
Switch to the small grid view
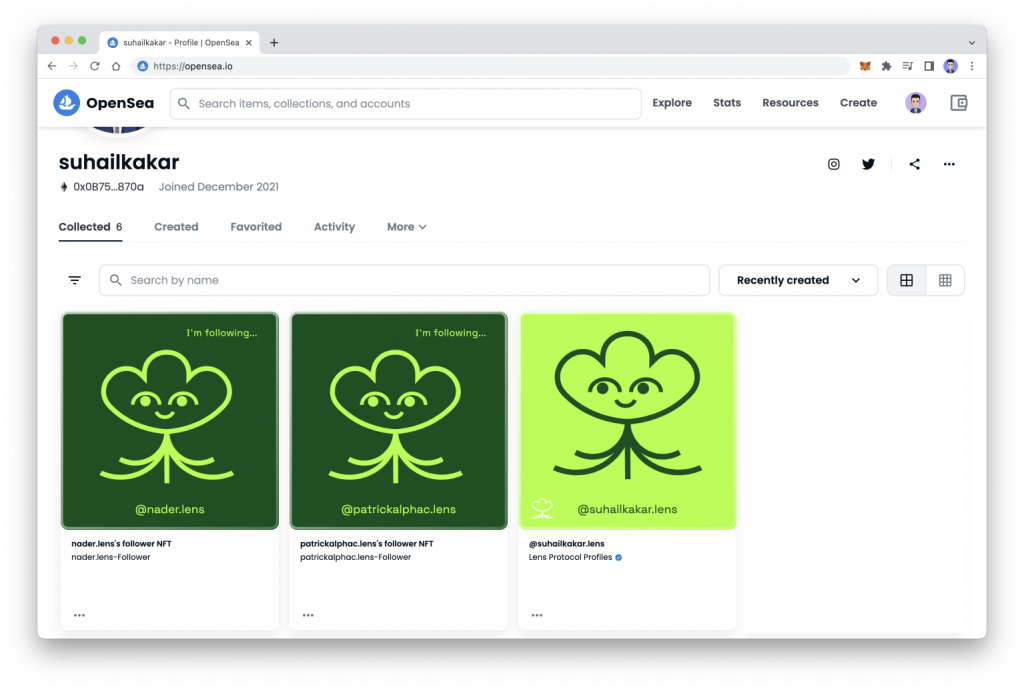pos(945,280)
